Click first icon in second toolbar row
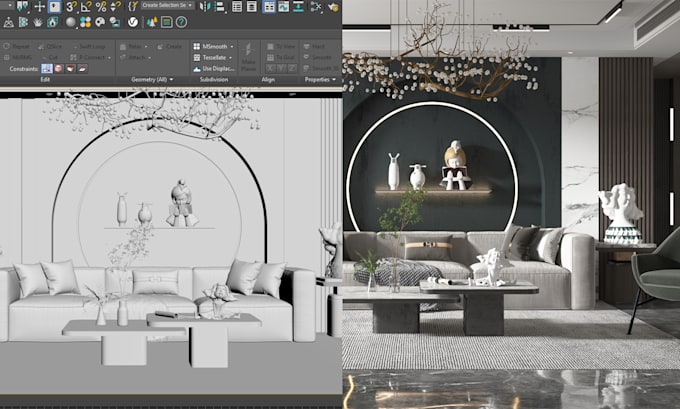 pyautogui.click(x=9, y=22)
